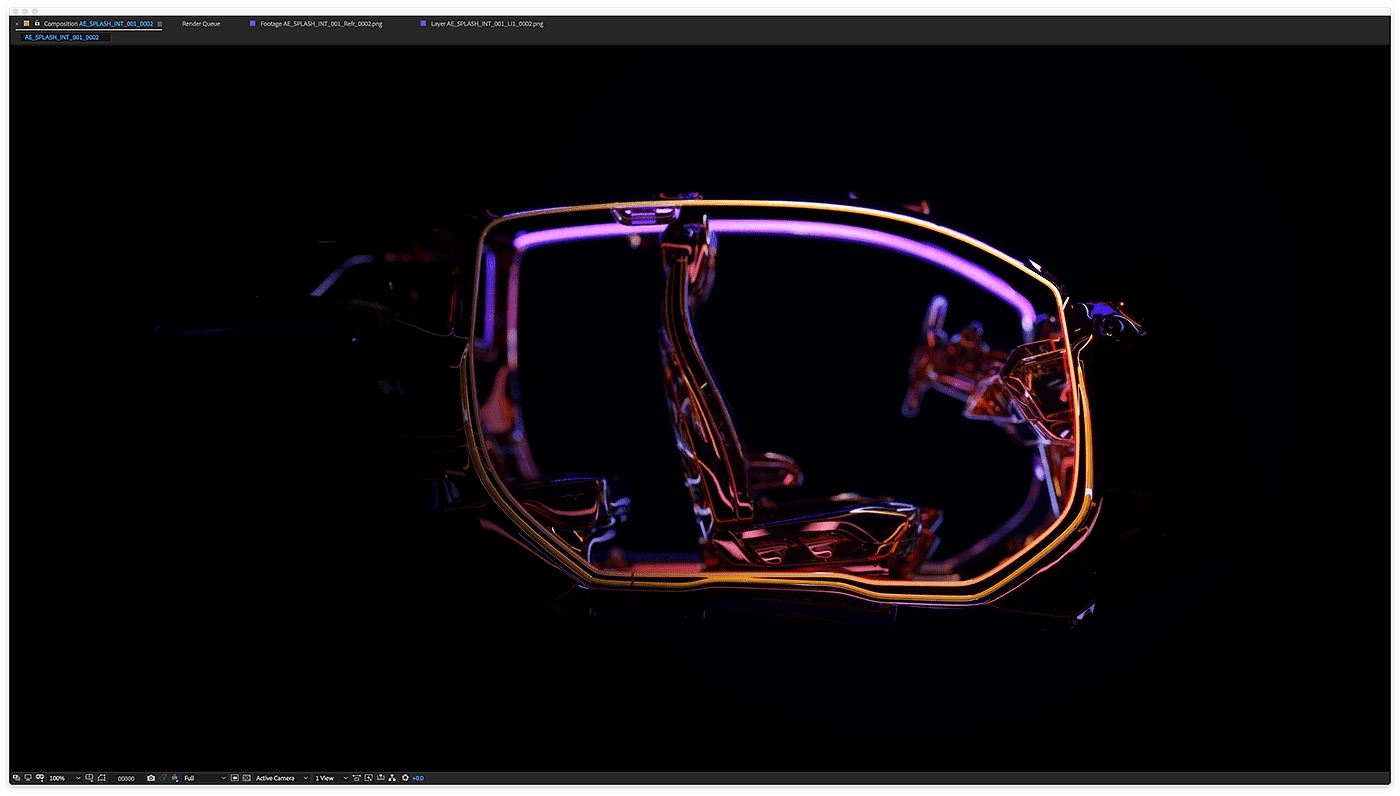1400x796 pixels.
Task: Switch to the Render Queue tab
Action: pos(201,23)
